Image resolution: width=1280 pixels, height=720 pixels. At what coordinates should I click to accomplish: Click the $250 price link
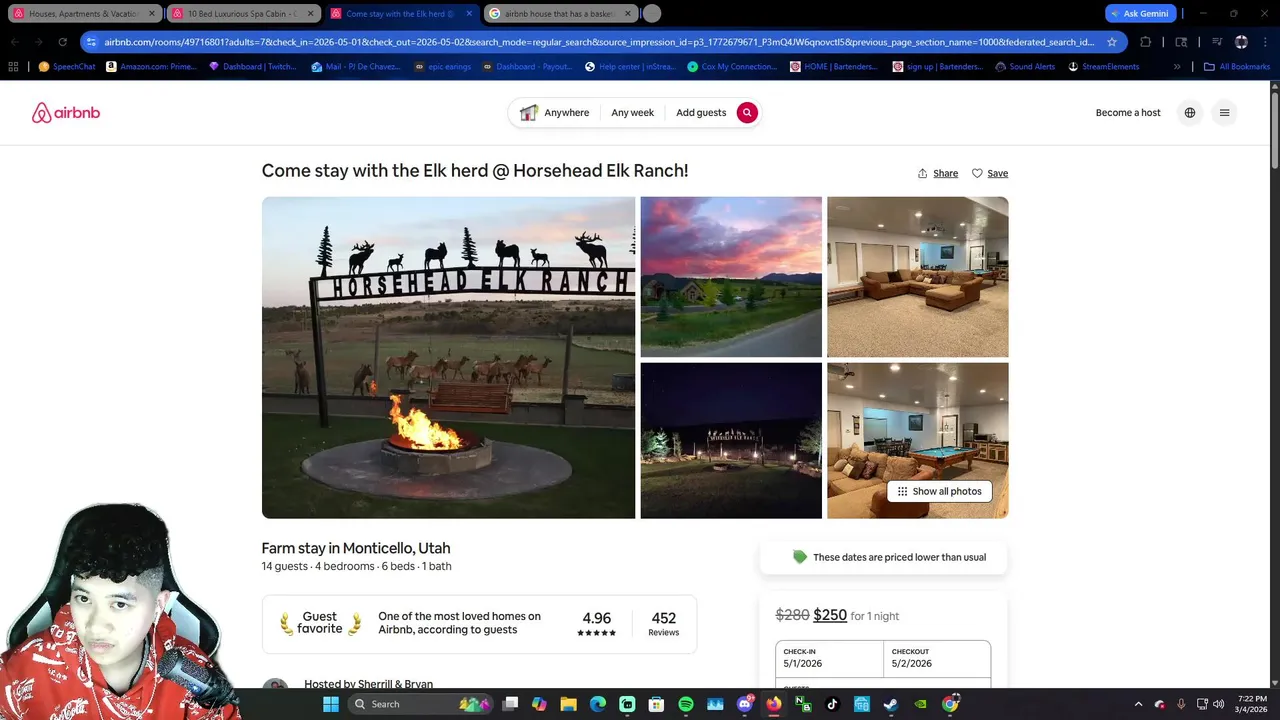(830, 615)
